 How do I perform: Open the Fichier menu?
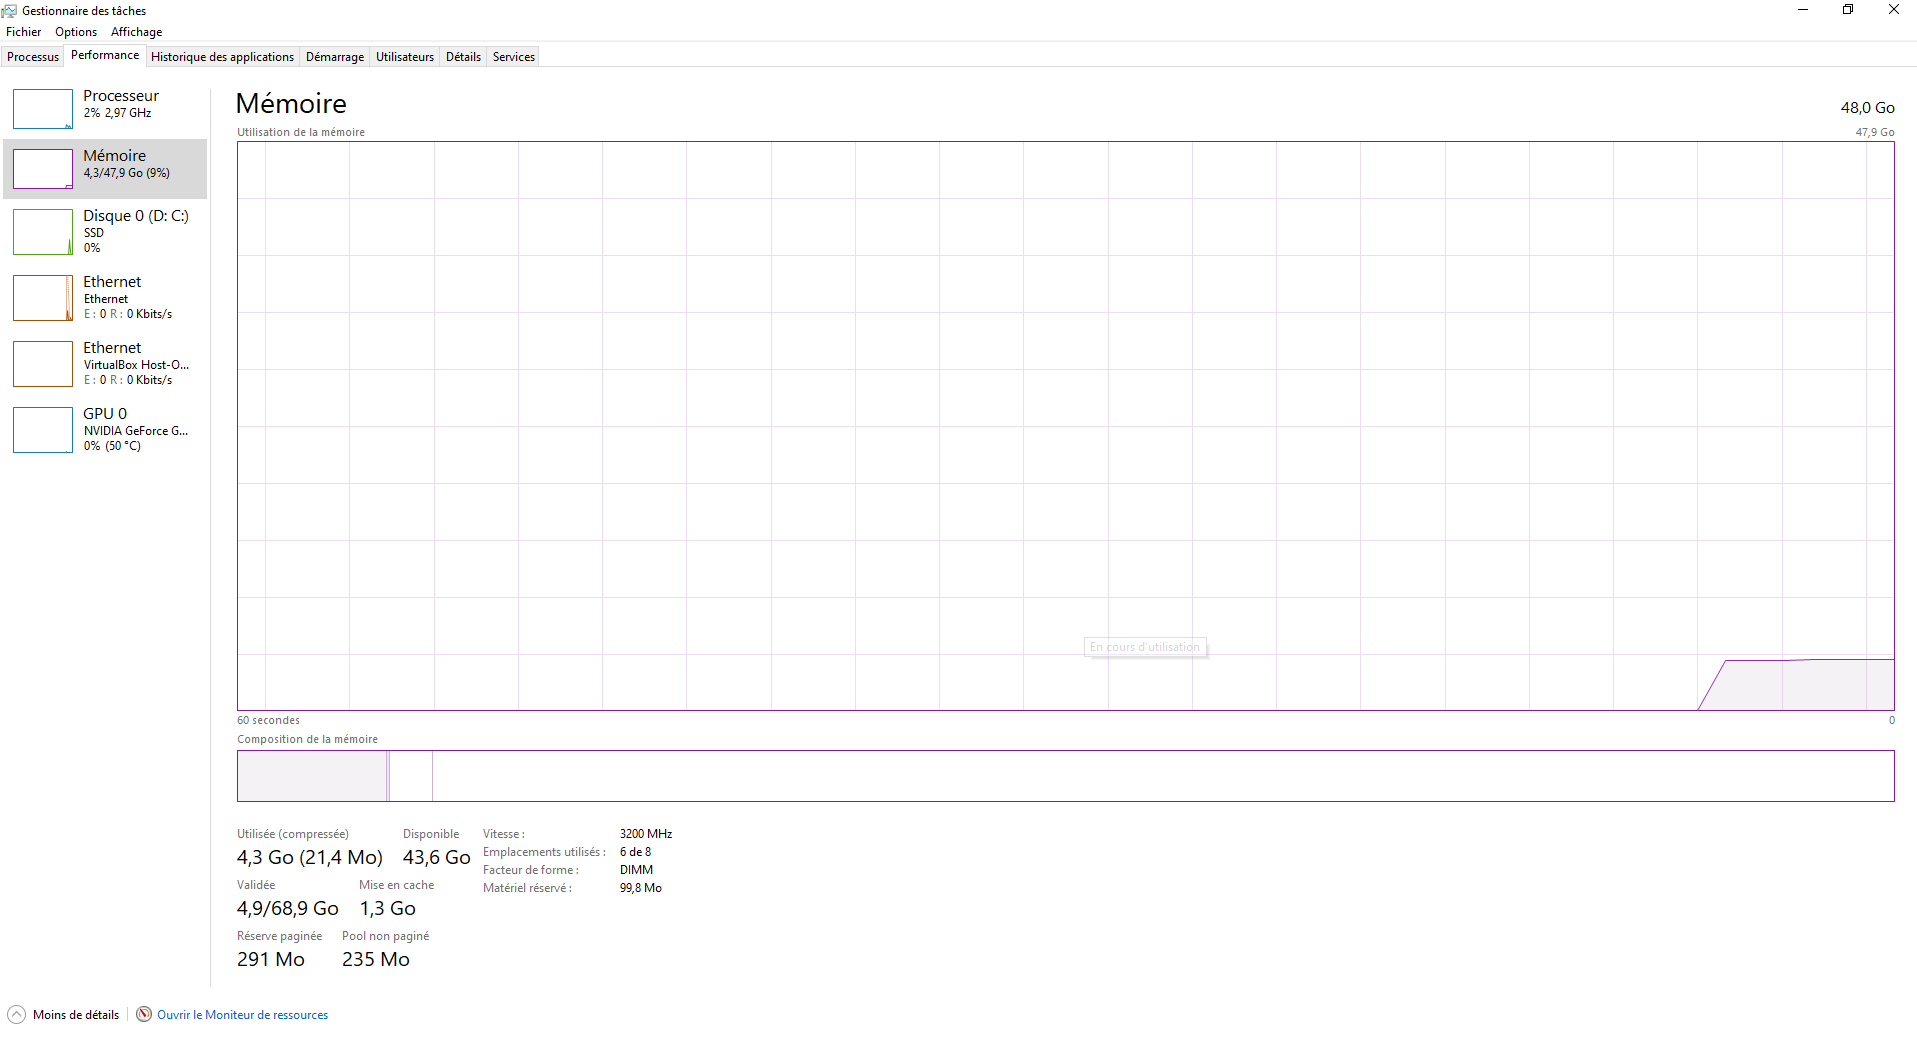tap(24, 32)
